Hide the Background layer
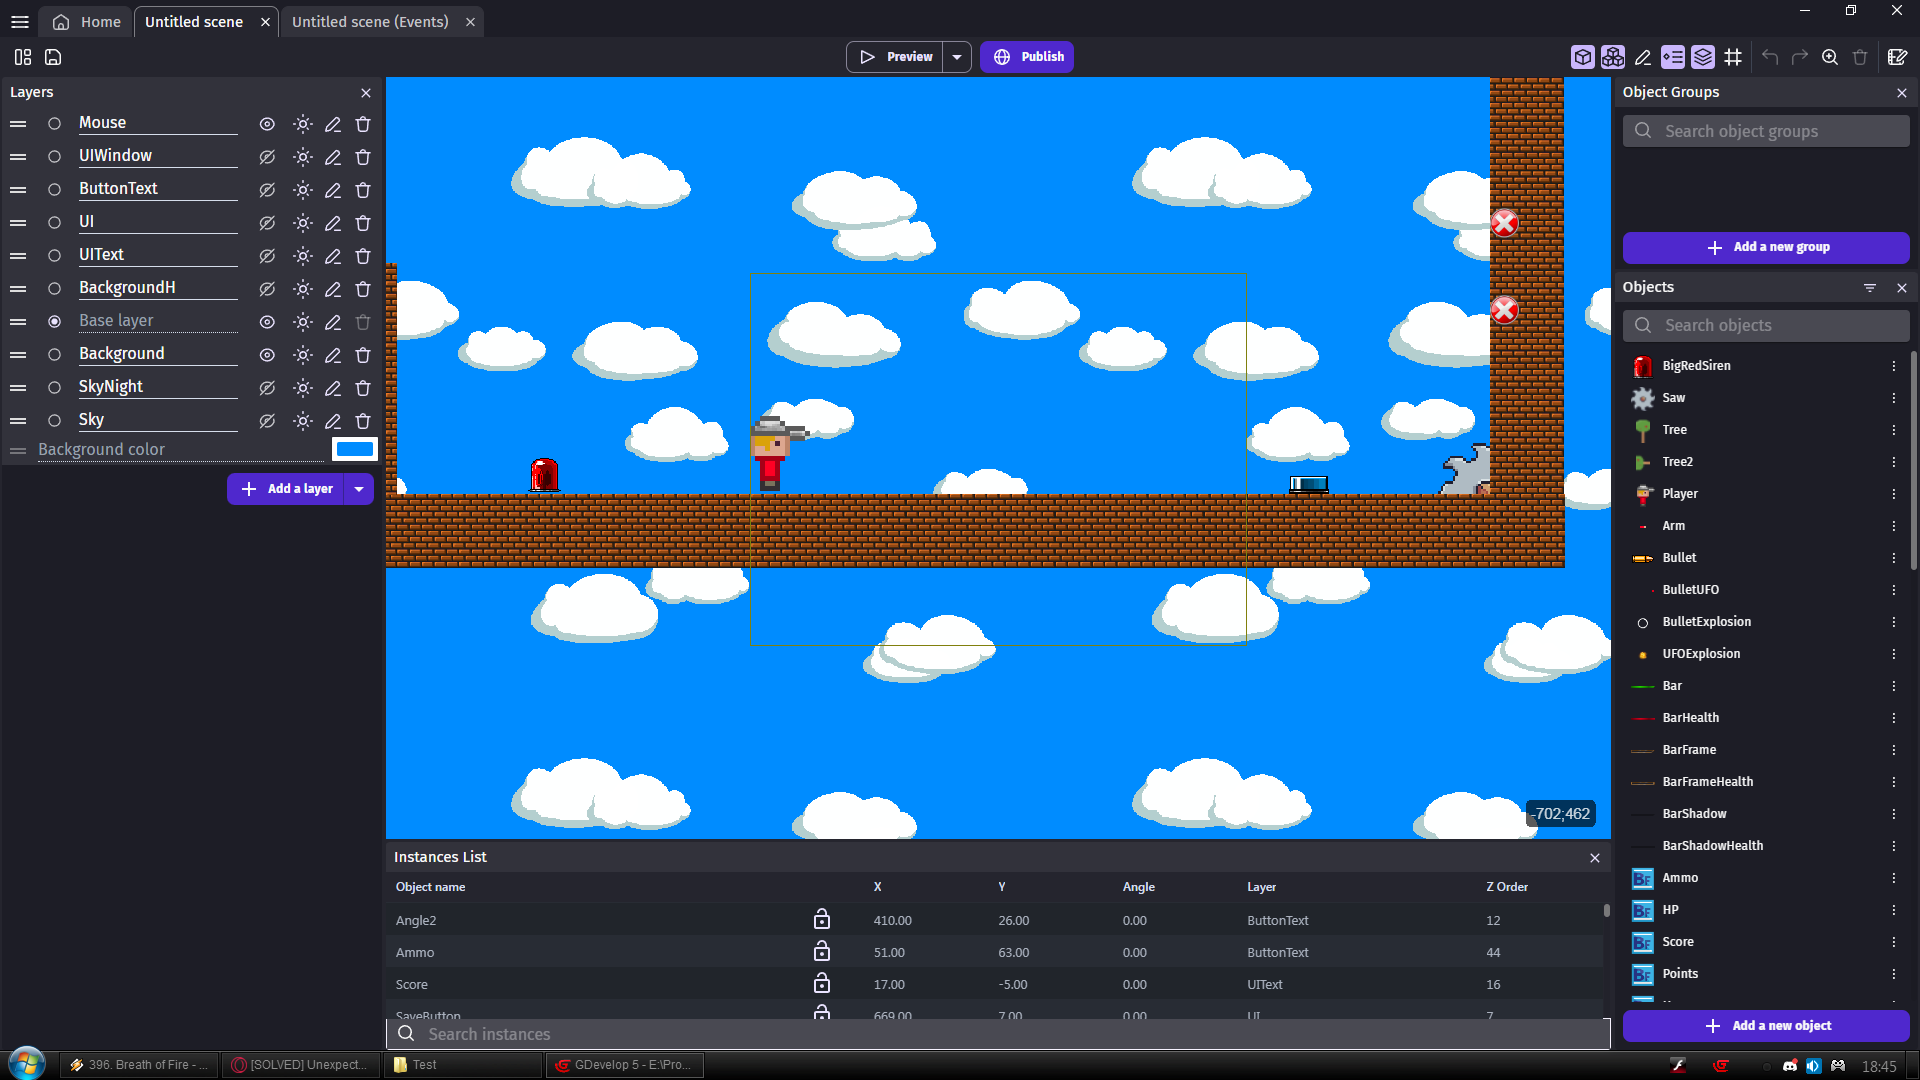Image resolution: width=1920 pixels, height=1080 pixels. click(x=267, y=355)
